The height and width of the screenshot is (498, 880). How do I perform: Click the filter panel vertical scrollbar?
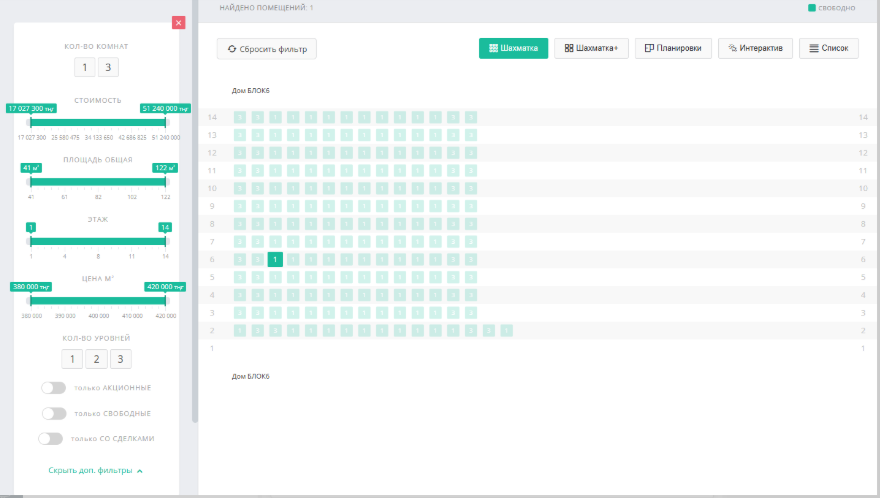click(194, 200)
